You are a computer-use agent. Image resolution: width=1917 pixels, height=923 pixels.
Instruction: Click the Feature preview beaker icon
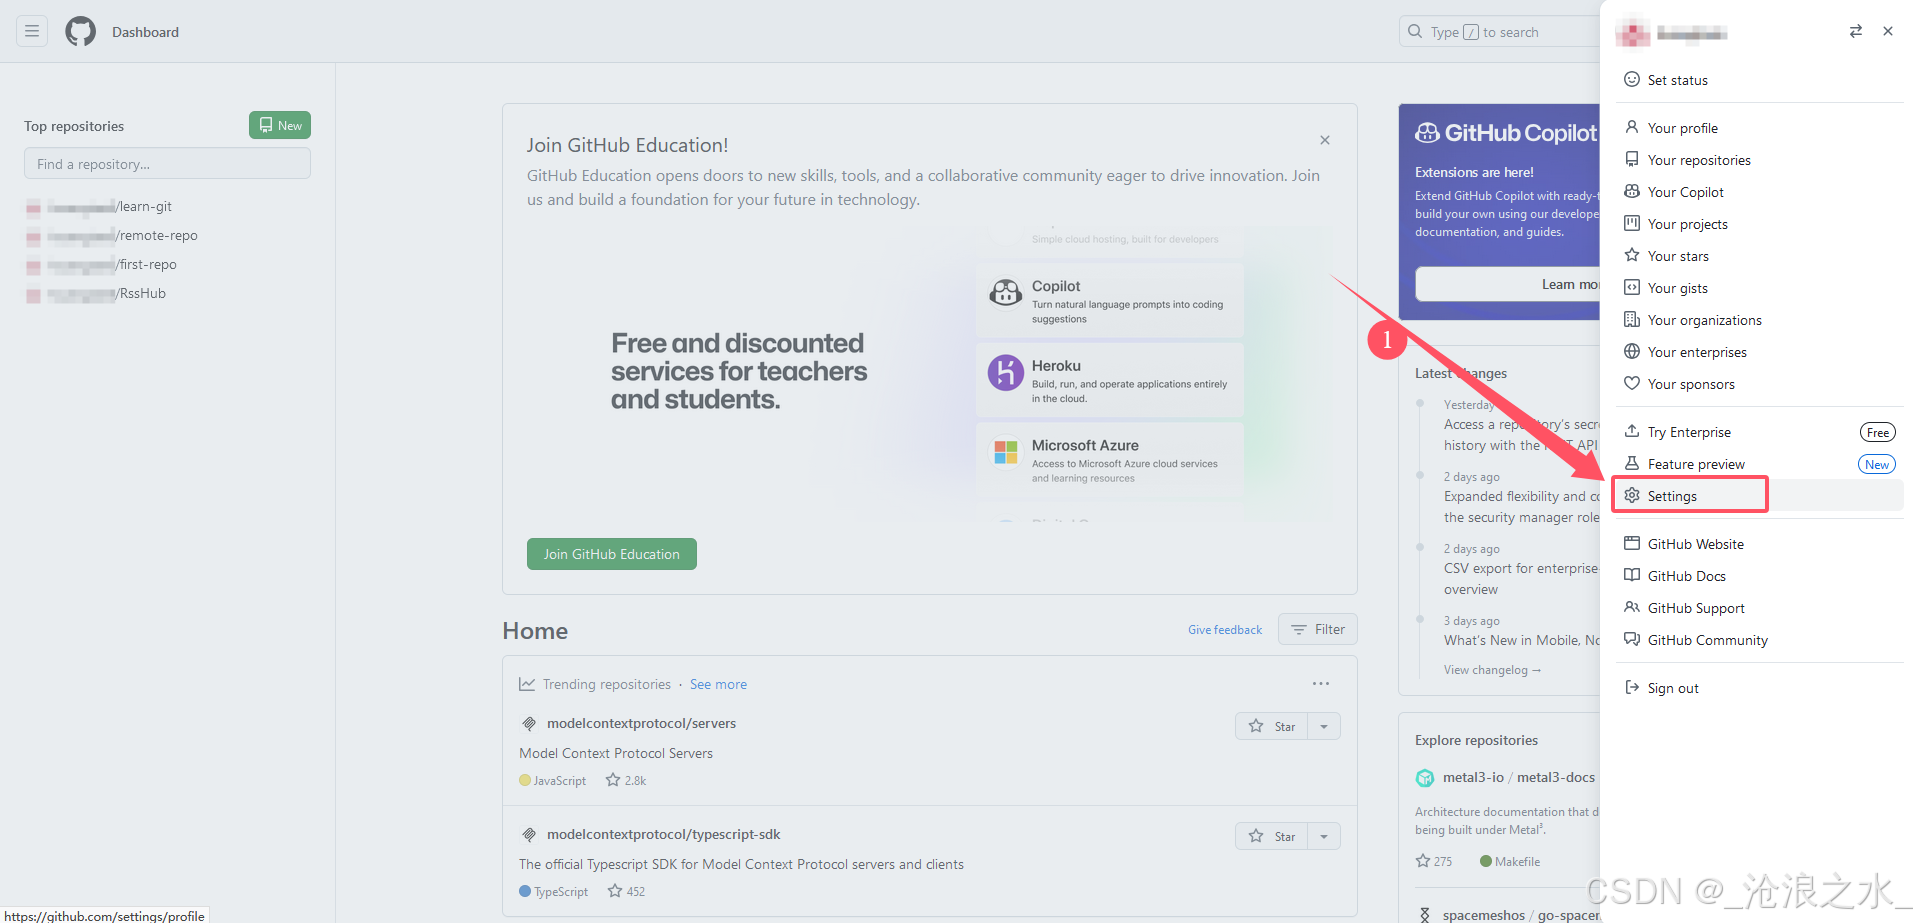click(x=1632, y=463)
